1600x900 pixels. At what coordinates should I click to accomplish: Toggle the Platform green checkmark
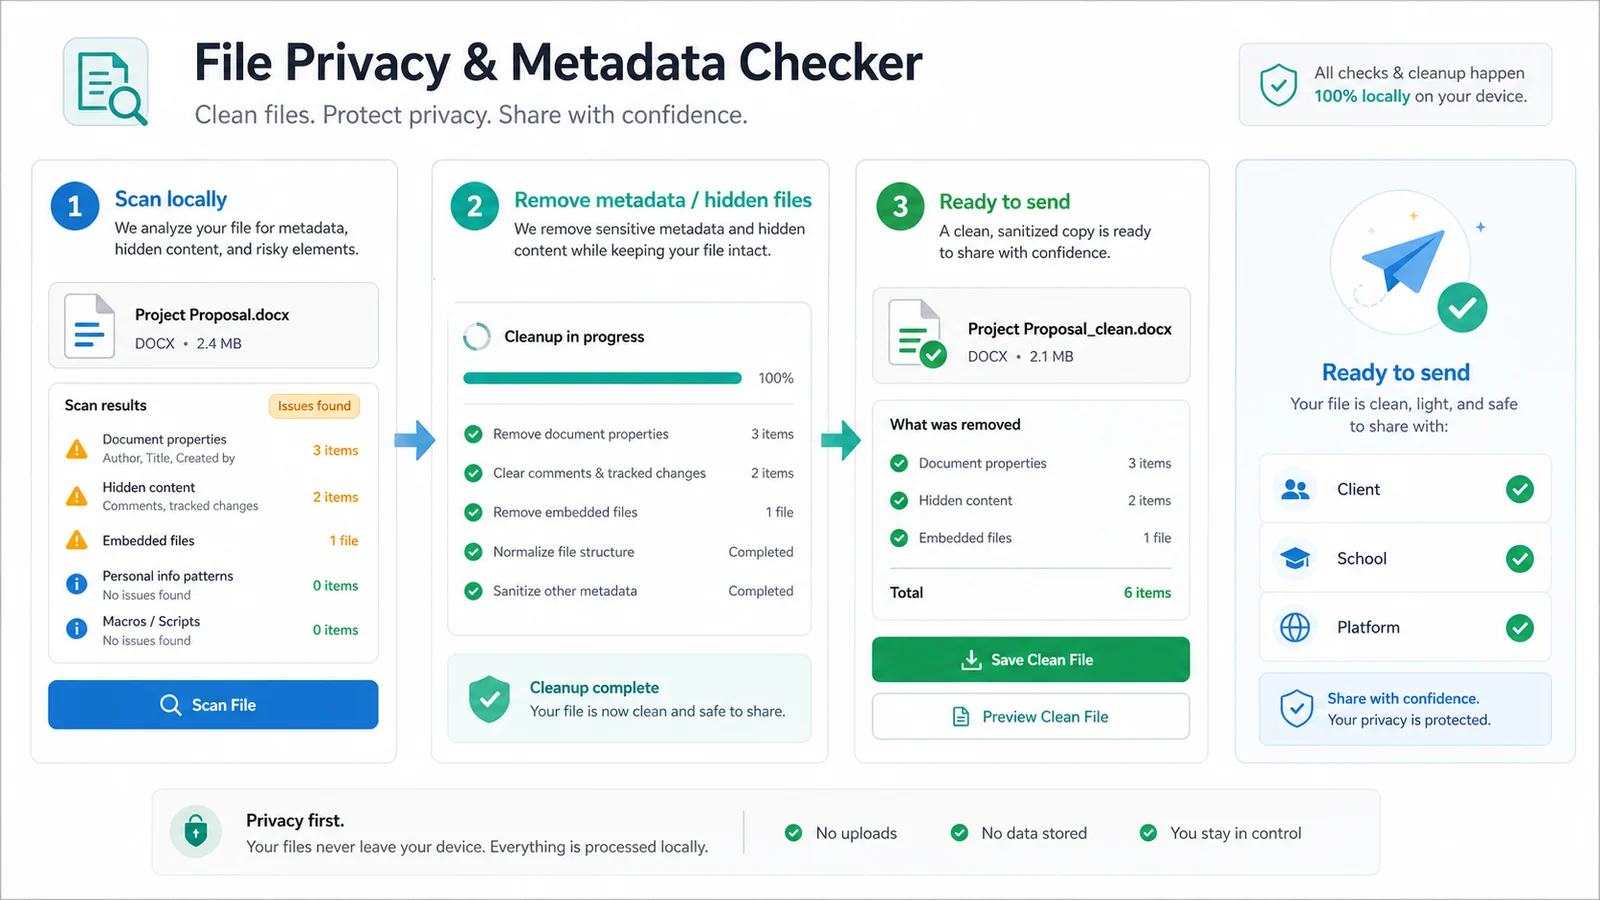tap(1520, 628)
